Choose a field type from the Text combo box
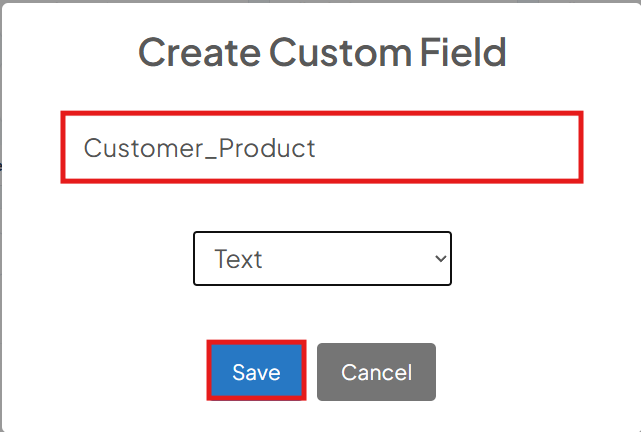The image size is (641, 432). coord(322,258)
